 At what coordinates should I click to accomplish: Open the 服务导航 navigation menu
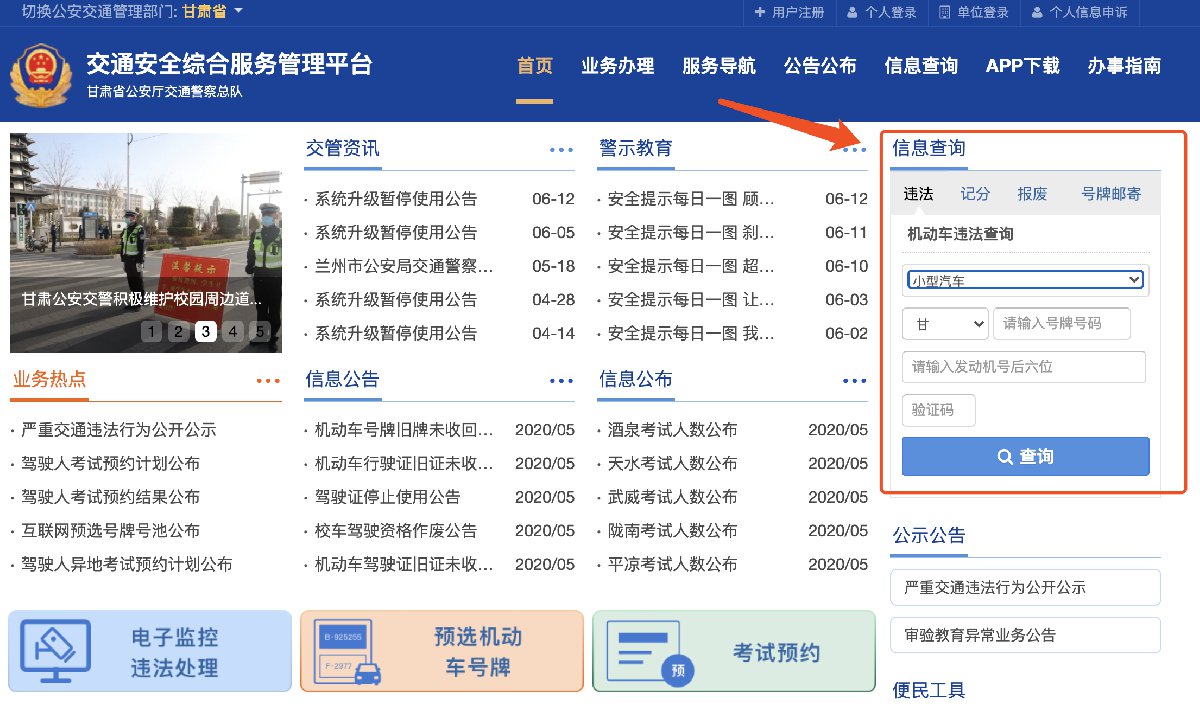point(719,66)
